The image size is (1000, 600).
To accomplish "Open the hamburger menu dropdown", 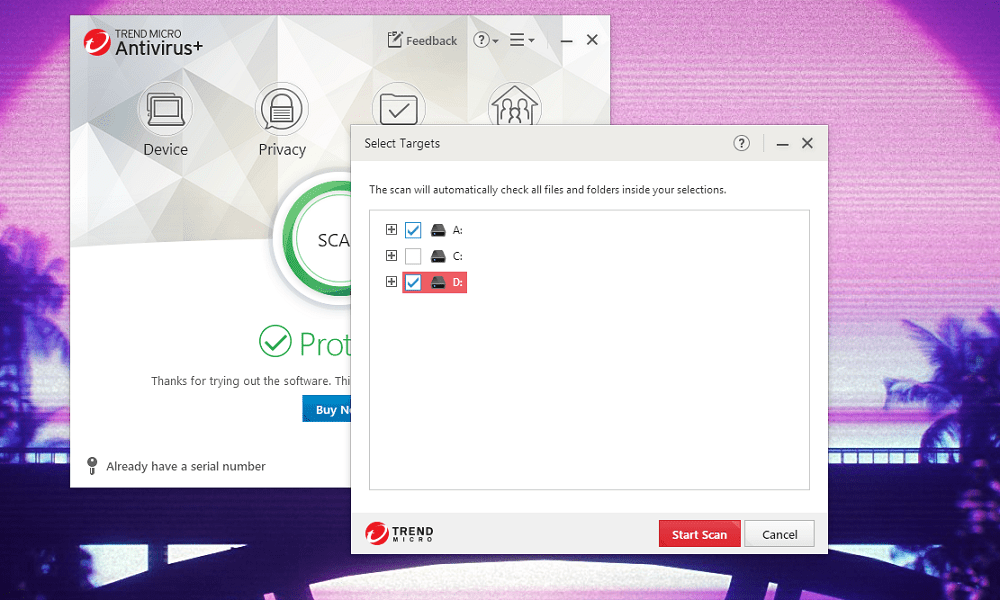I will [522, 40].
